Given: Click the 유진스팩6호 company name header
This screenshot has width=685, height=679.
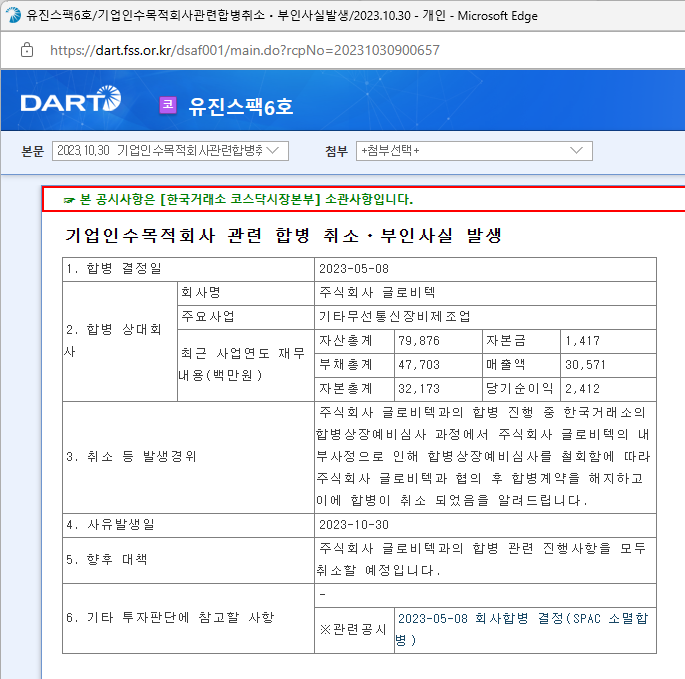Looking at the screenshot, I should 241,106.
